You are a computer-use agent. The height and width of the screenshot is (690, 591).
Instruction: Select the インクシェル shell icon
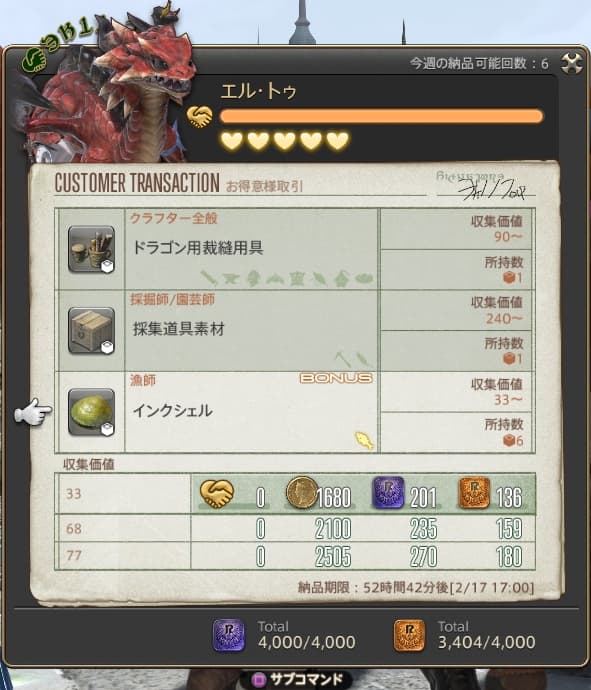(91, 412)
